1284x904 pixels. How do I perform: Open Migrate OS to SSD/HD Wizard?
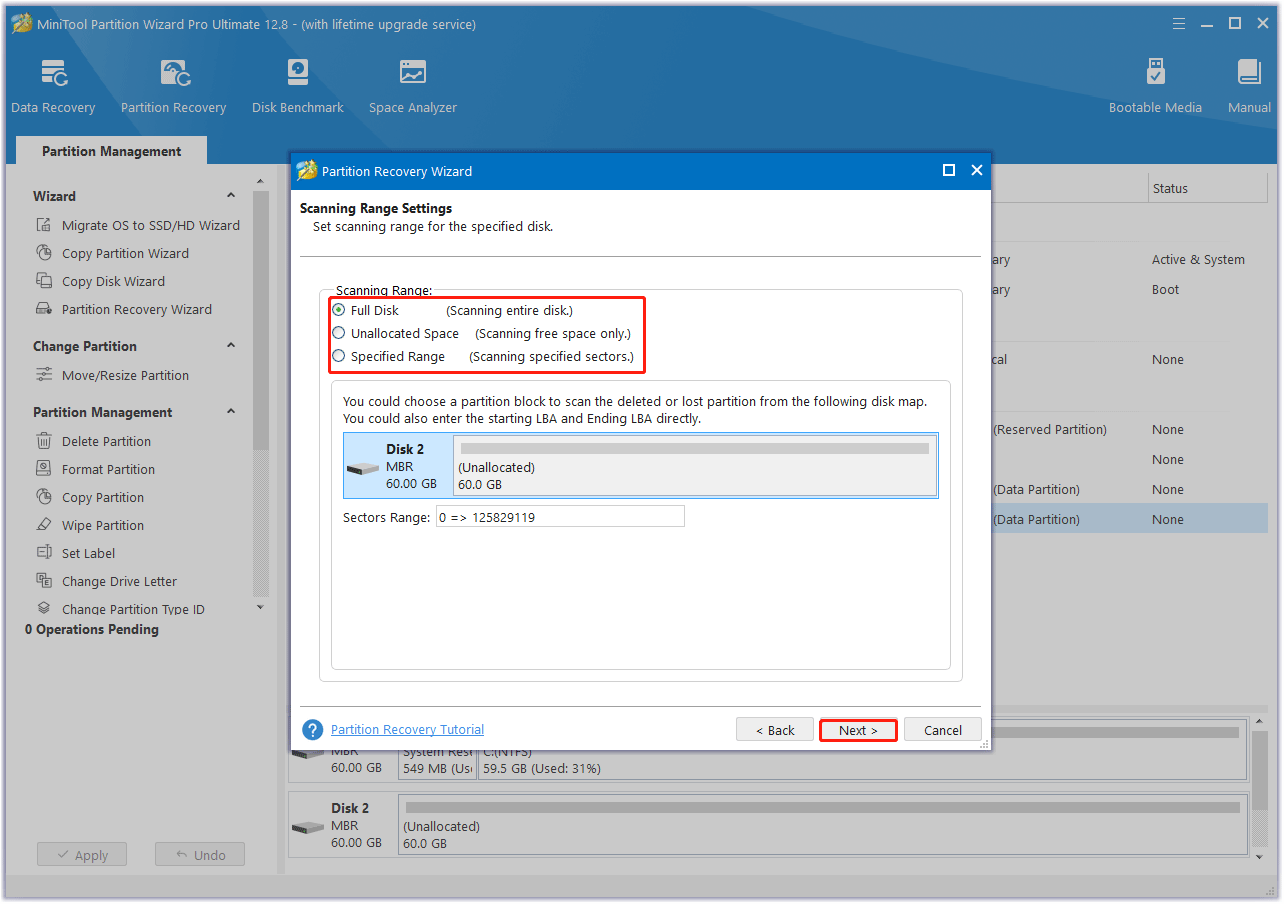pos(150,225)
